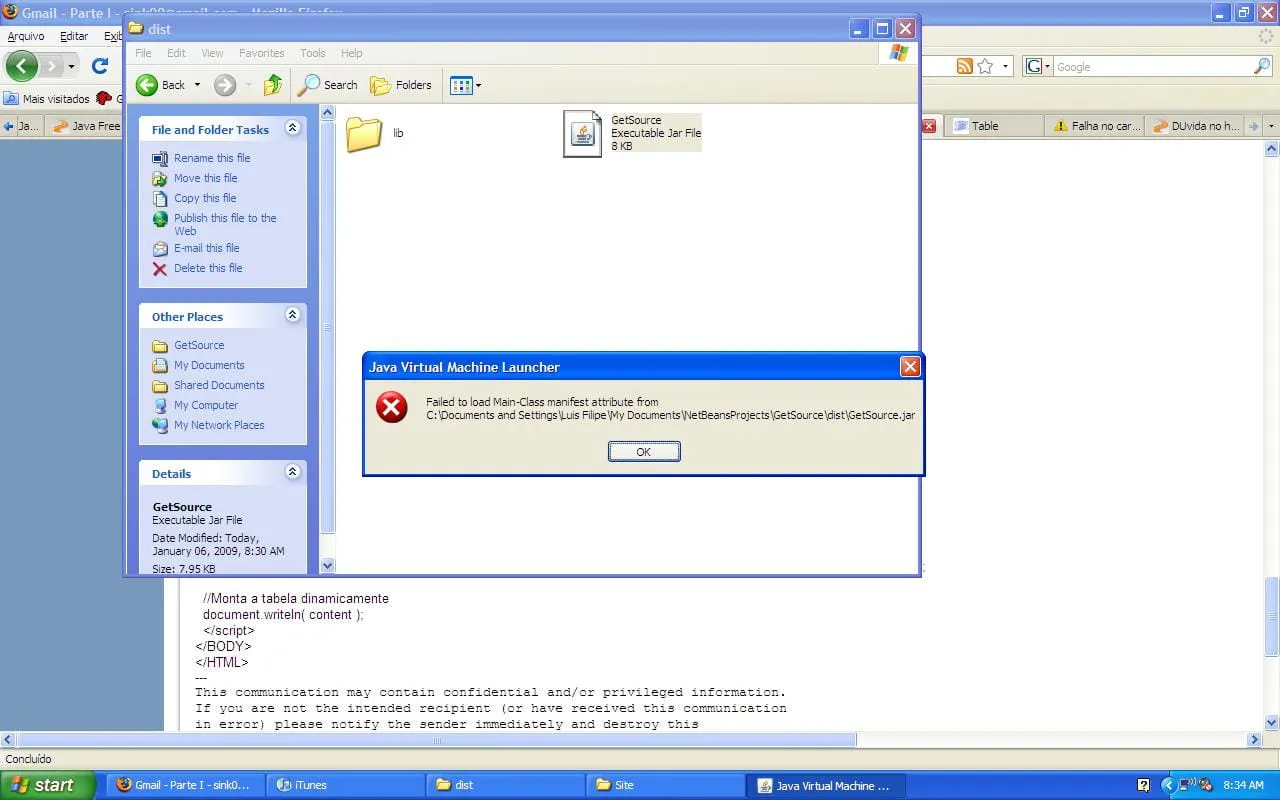Switch to the Site folder taskbar button
Screen dimensions: 1280x800
664,785
